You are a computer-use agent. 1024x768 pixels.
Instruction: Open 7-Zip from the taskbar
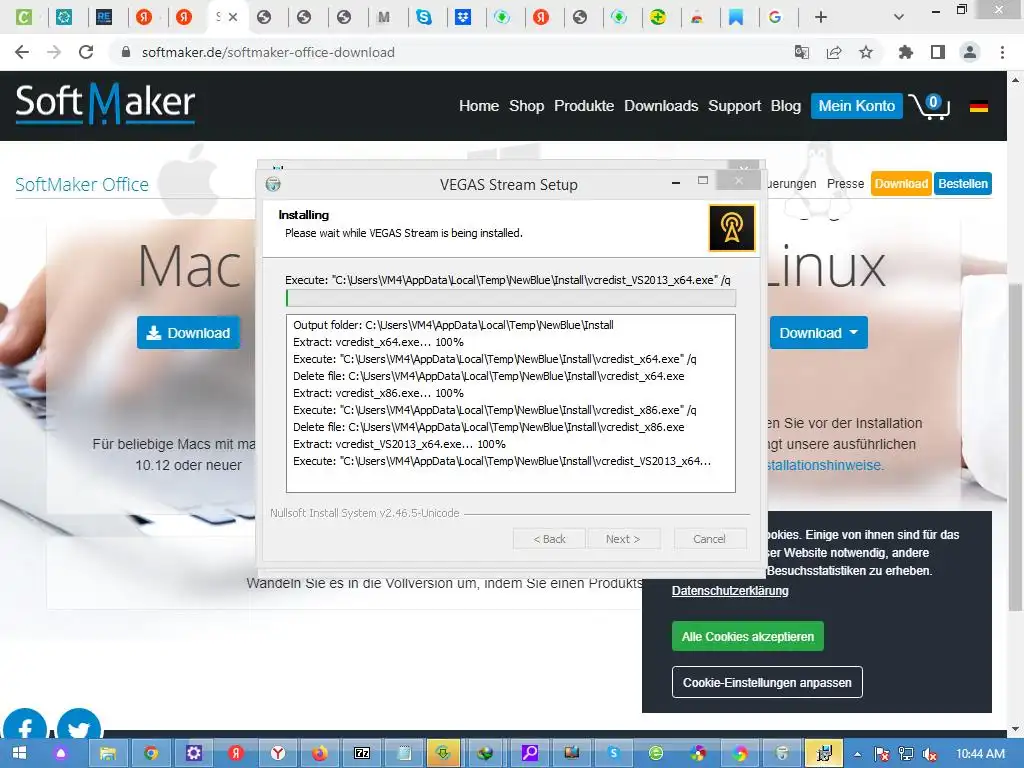[362, 754]
